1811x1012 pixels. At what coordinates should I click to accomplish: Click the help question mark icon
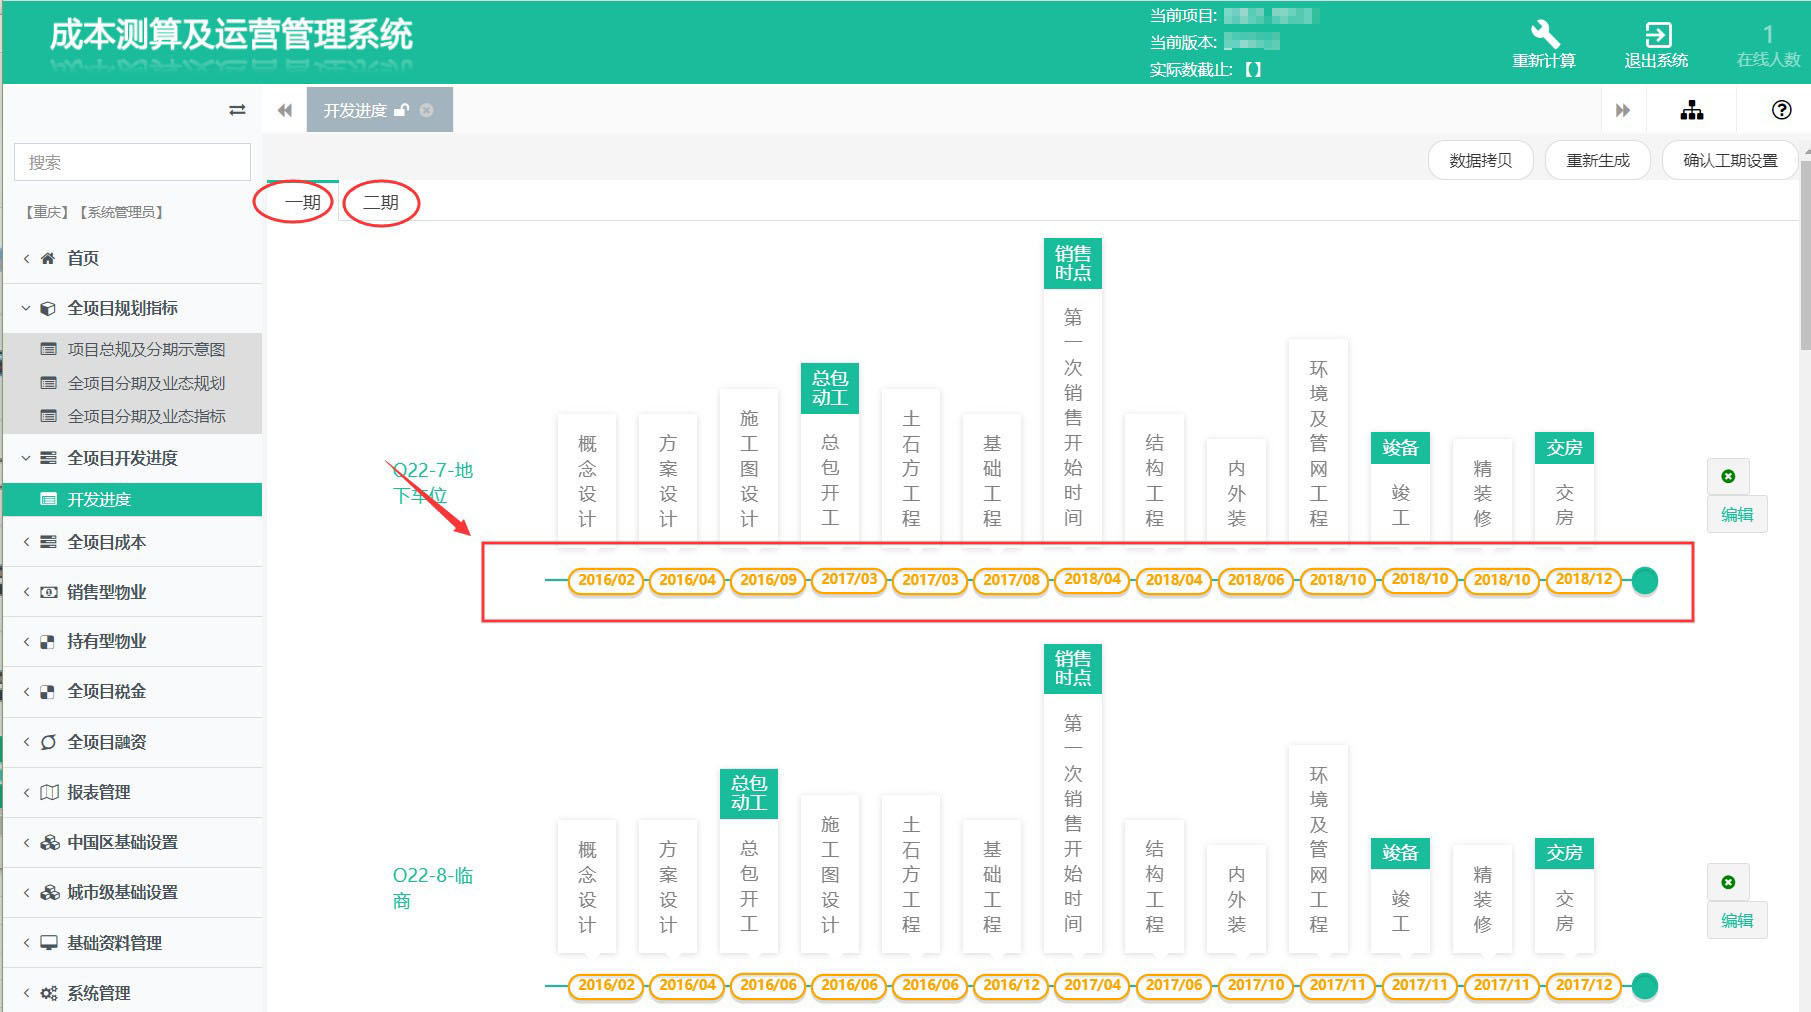coord(1781,111)
